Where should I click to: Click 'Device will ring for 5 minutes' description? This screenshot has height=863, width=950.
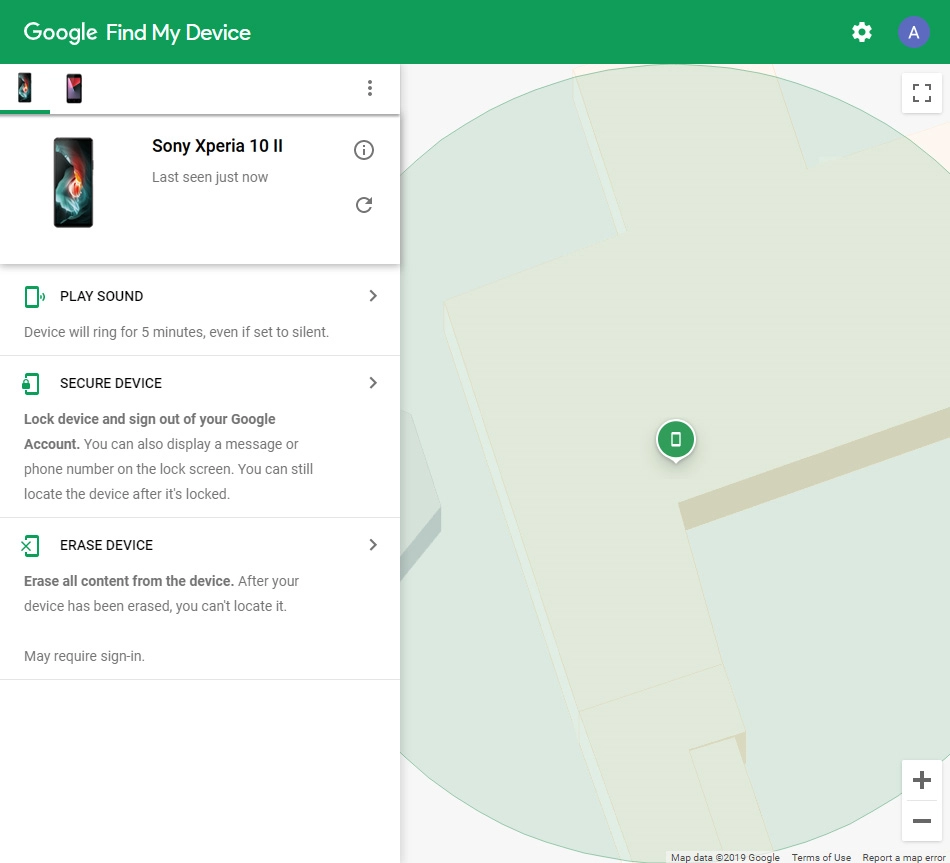click(x=176, y=332)
